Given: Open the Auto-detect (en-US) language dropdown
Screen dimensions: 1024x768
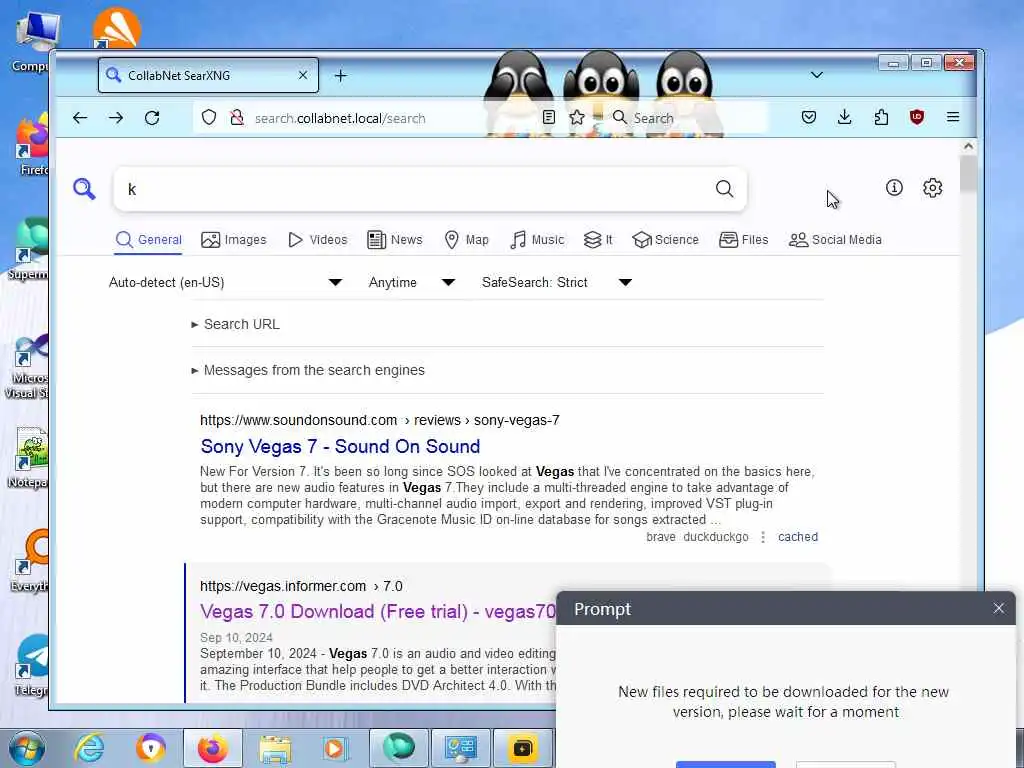Looking at the screenshot, I should 225,283.
